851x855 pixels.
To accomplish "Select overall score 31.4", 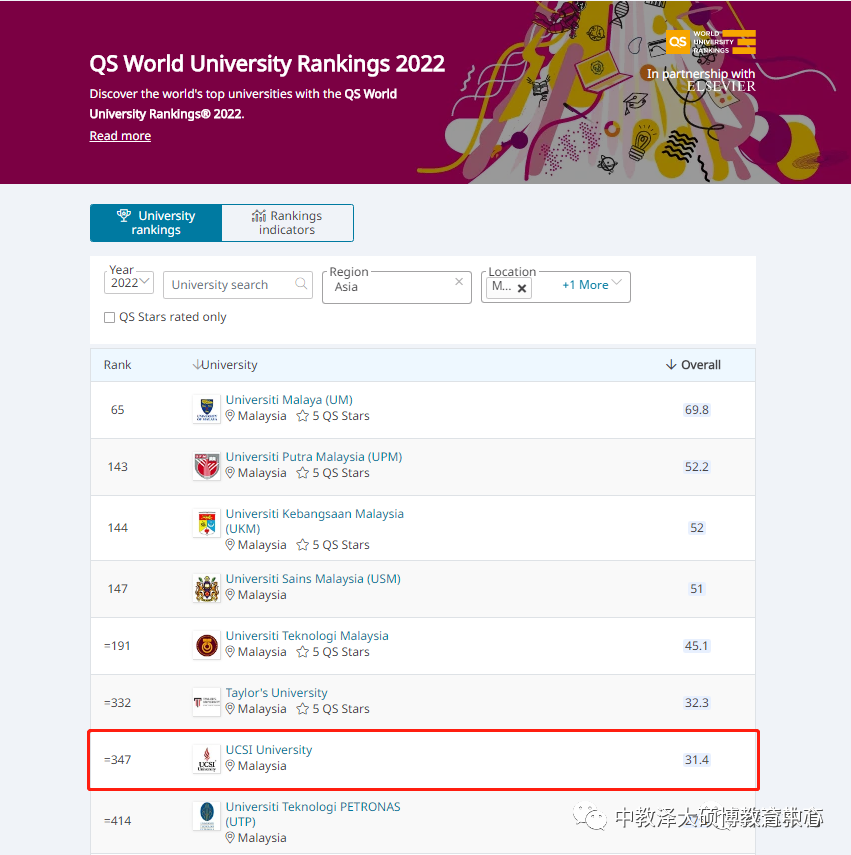I will click(697, 760).
